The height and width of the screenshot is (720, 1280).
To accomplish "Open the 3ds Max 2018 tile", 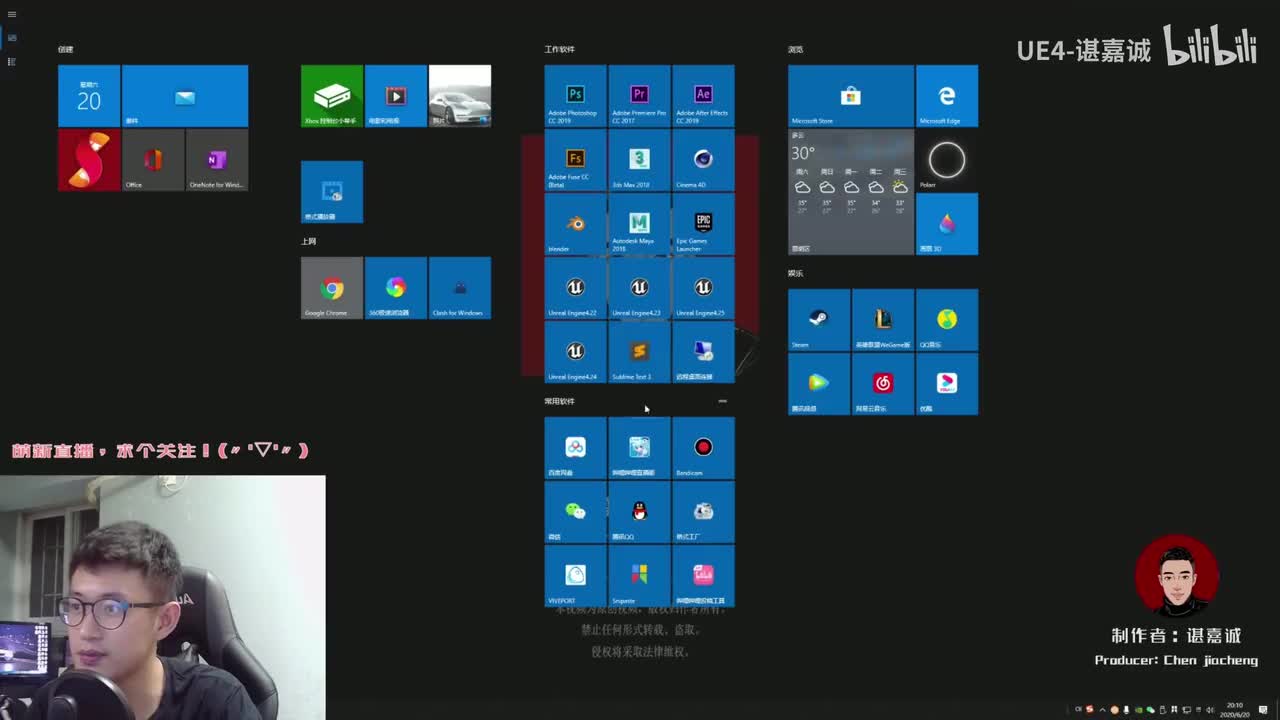I will coord(639,160).
